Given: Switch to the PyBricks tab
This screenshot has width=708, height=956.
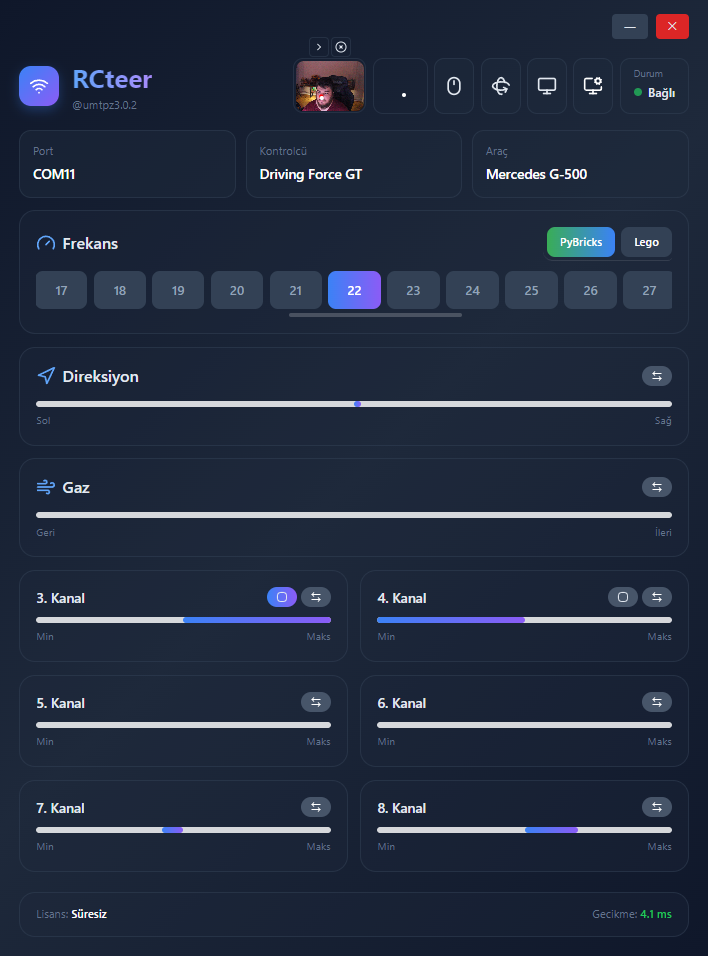Looking at the screenshot, I should point(581,243).
